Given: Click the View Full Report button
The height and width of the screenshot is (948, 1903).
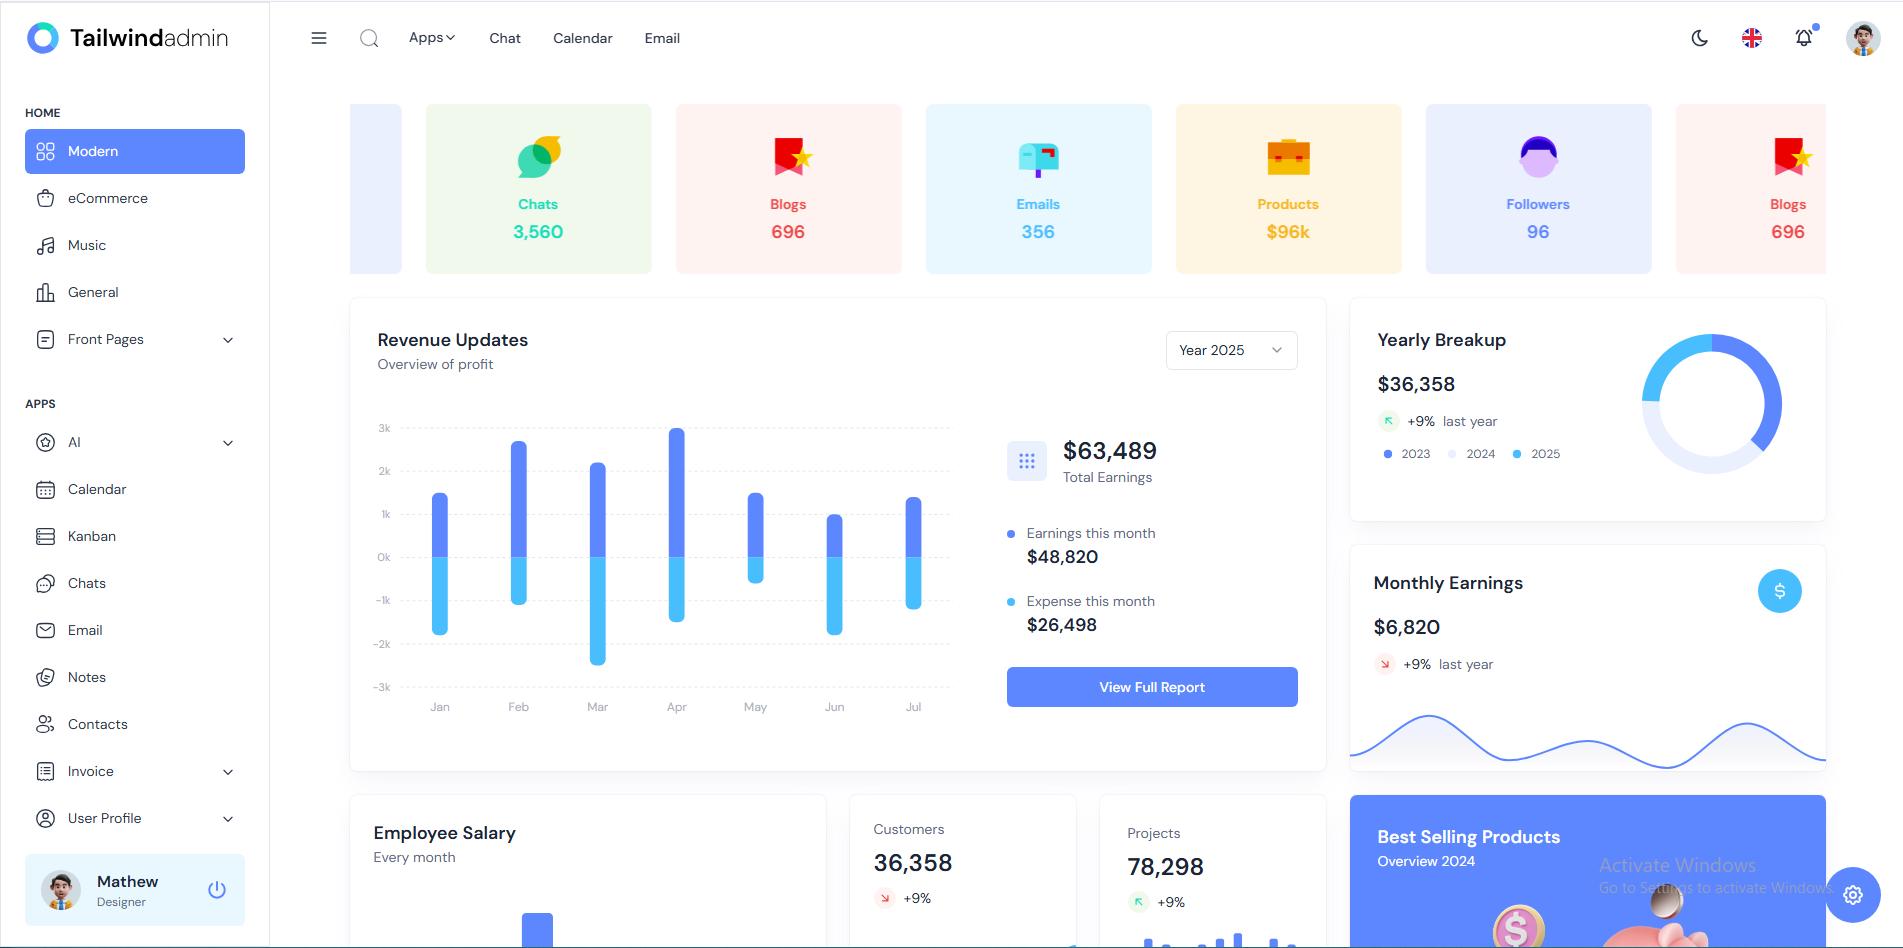Looking at the screenshot, I should (1151, 687).
